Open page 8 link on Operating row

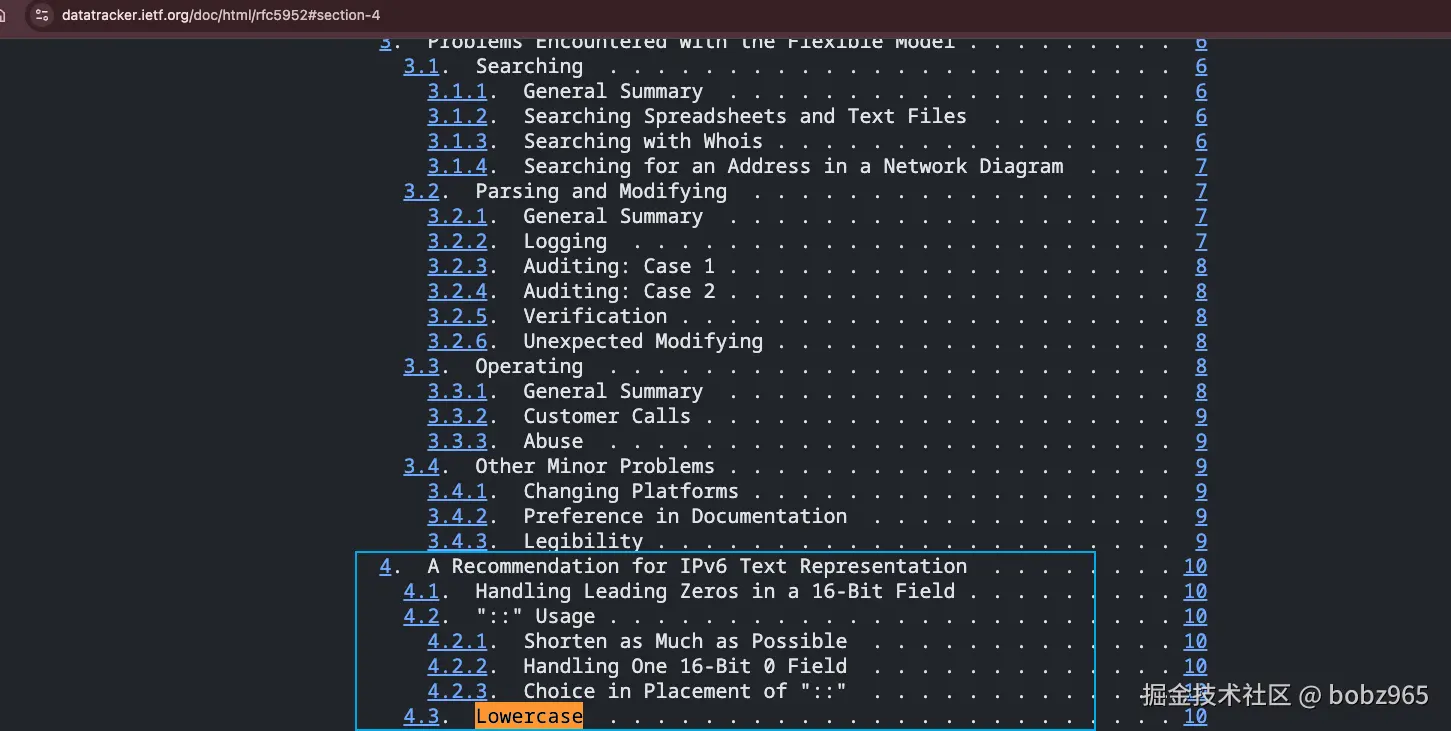[x=1201, y=367]
